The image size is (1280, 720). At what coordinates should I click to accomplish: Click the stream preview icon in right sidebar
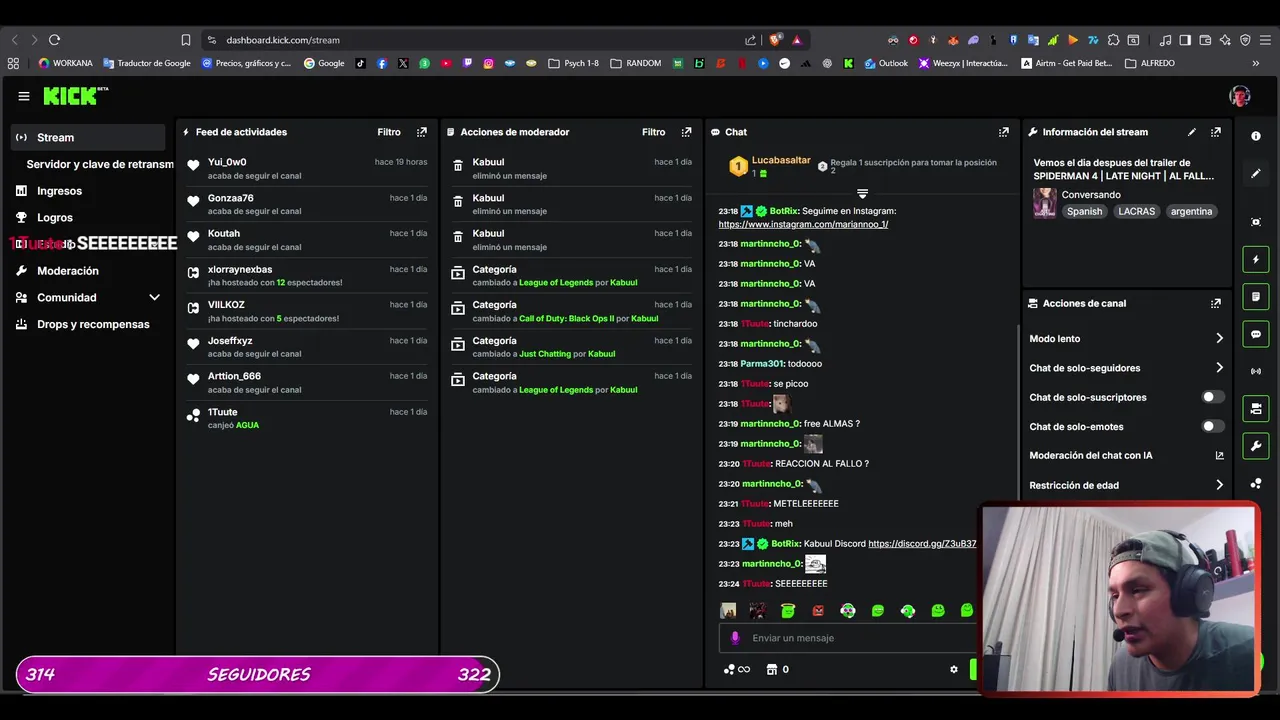tap(1256, 222)
